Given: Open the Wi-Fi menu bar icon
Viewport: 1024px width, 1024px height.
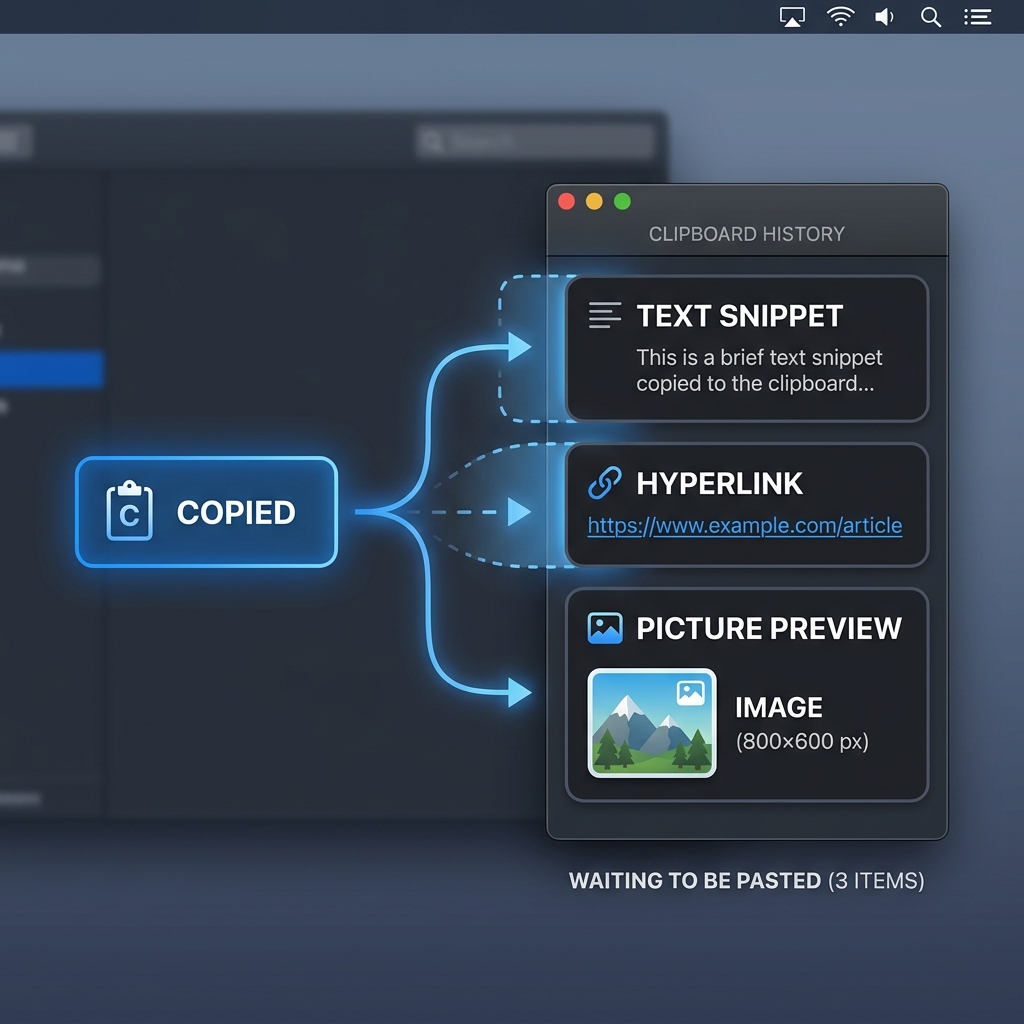Looking at the screenshot, I should coord(840,16).
